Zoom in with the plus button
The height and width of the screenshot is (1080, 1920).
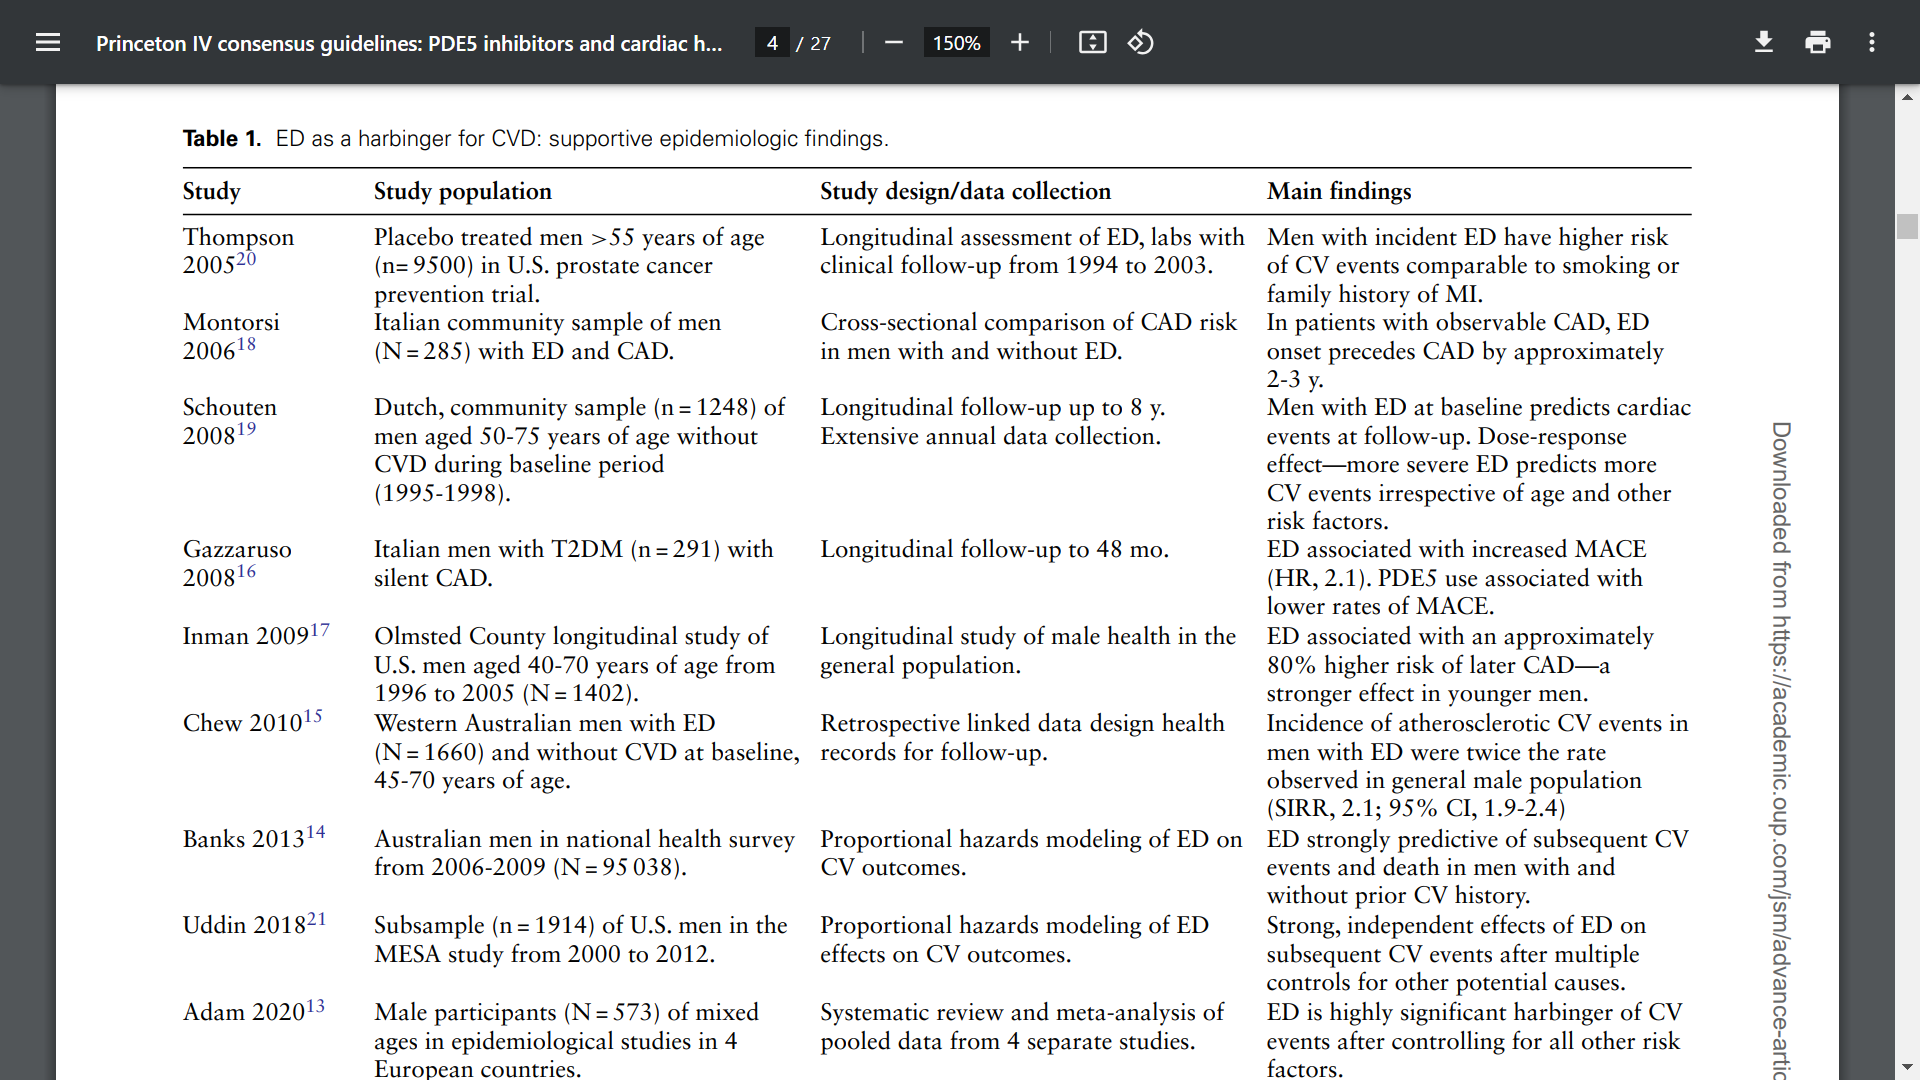(x=1019, y=43)
